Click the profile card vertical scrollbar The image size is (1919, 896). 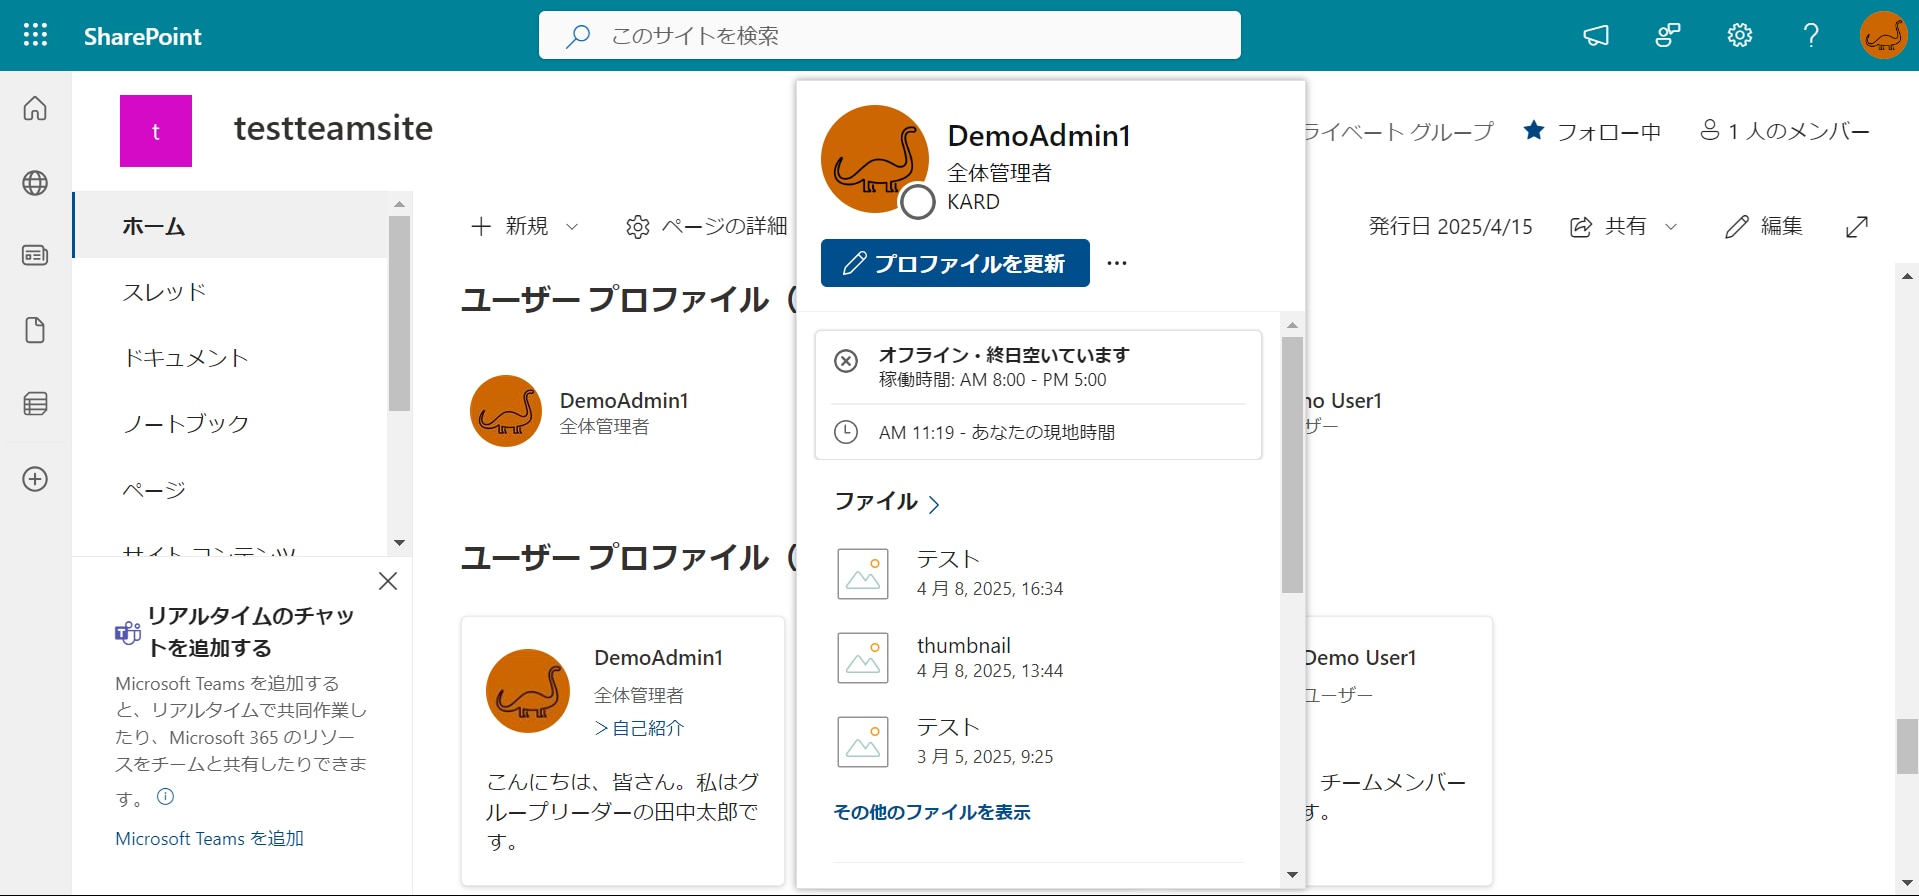tap(1292, 464)
